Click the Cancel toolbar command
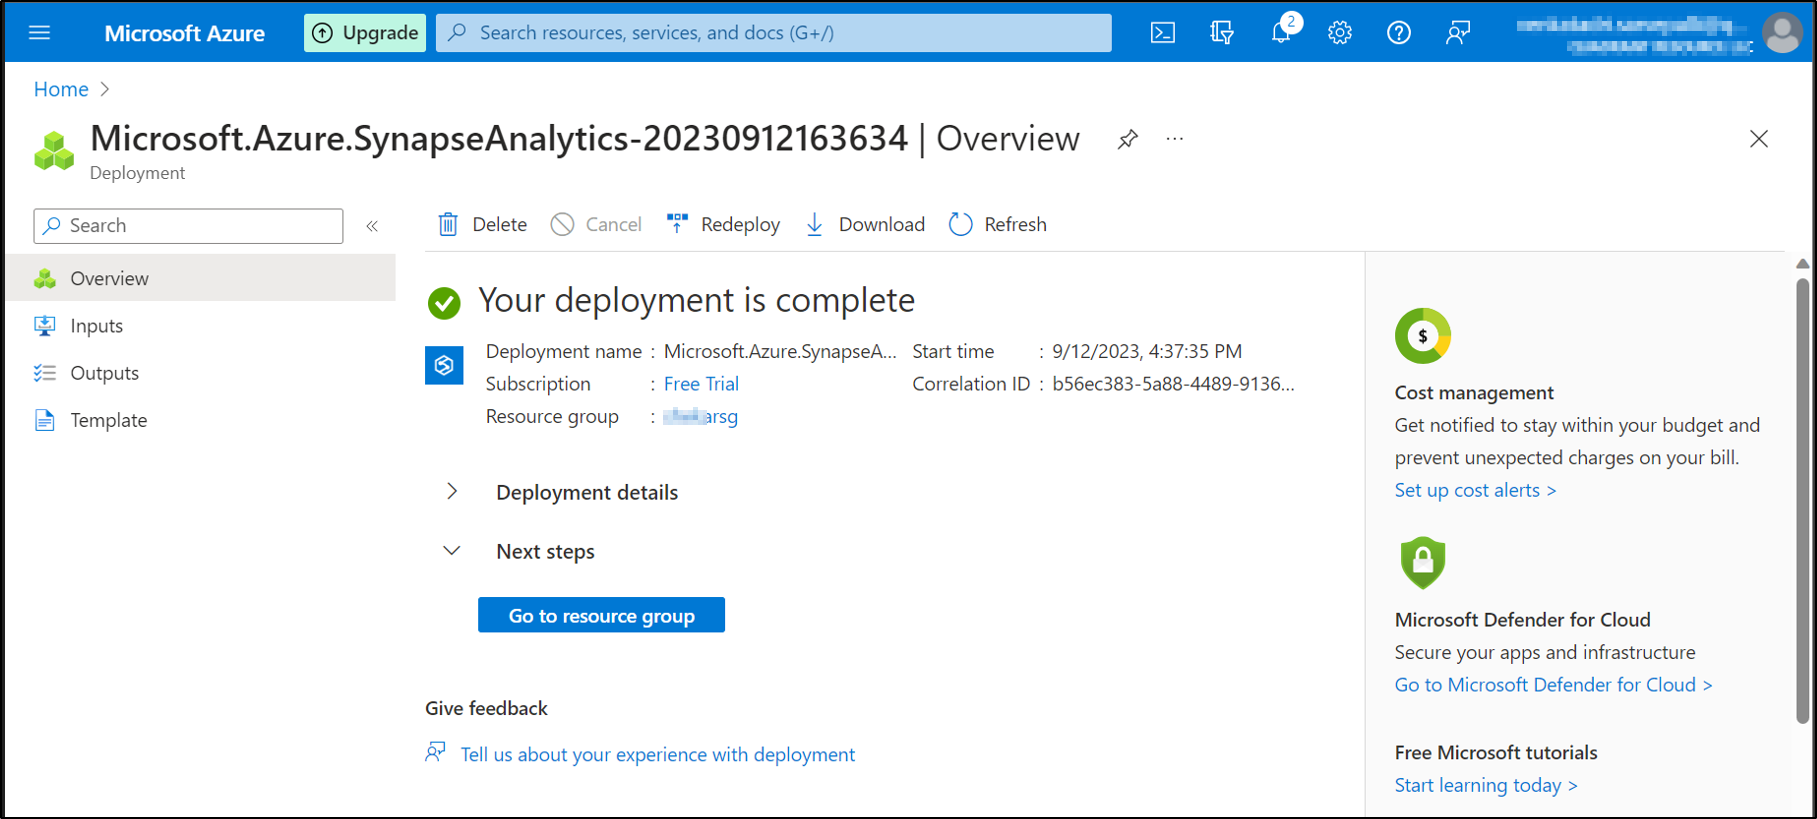Viewport: 1817px width, 819px height. (x=596, y=224)
